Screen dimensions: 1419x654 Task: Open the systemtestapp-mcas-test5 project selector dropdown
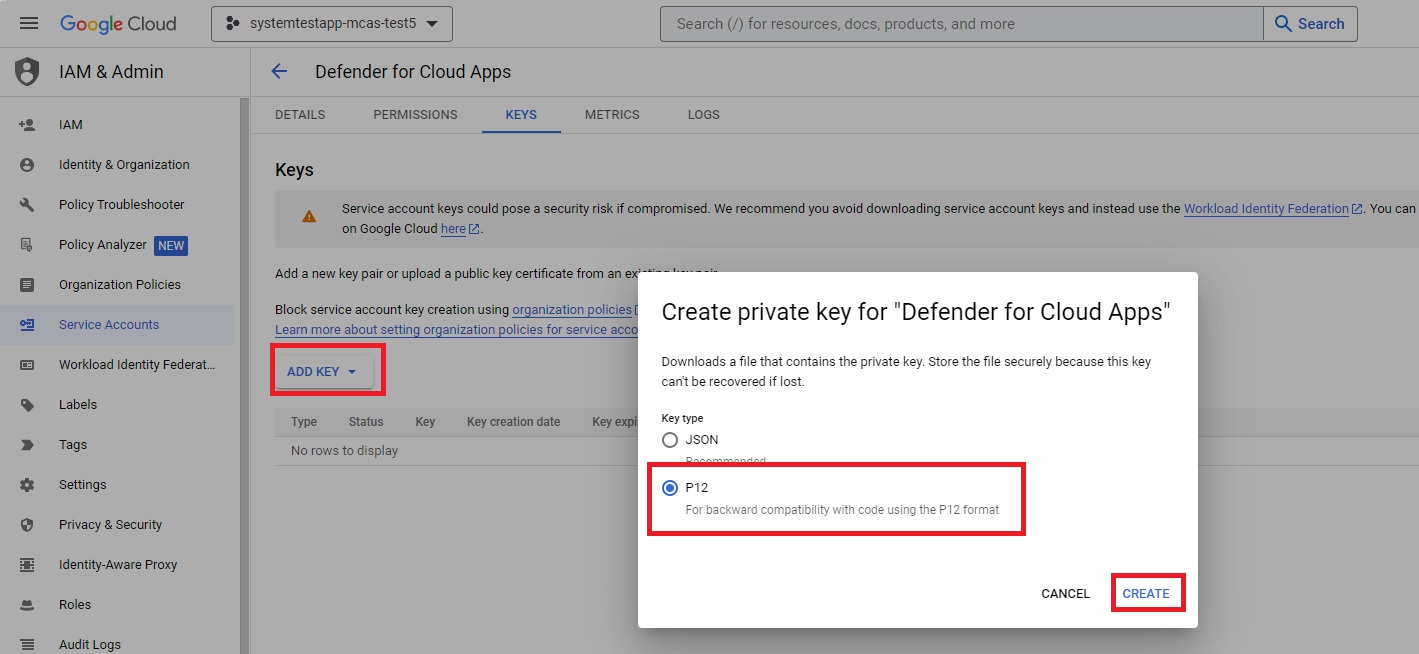click(332, 24)
